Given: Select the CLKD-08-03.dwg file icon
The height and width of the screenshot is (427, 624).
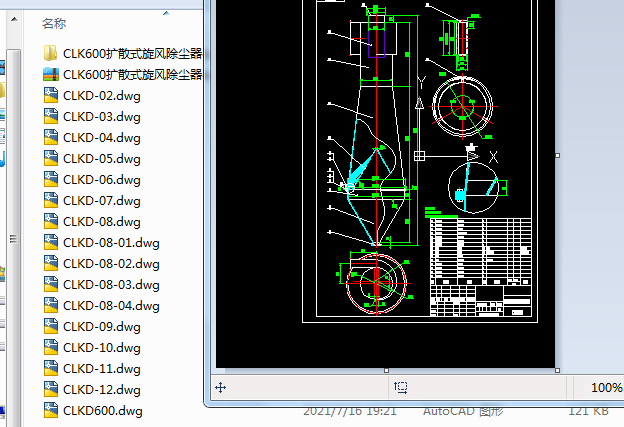Looking at the screenshot, I should (51, 285).
